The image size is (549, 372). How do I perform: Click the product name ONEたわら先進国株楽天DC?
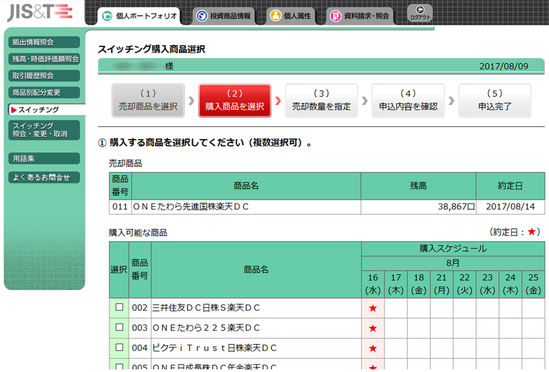tap(191, 207)
